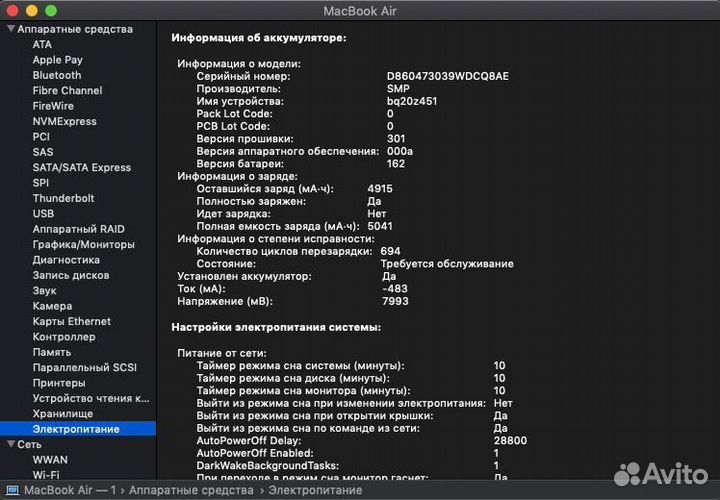Click Аппаратные средства in path bar
Viewport: 720px width, 500px height.
191,490
